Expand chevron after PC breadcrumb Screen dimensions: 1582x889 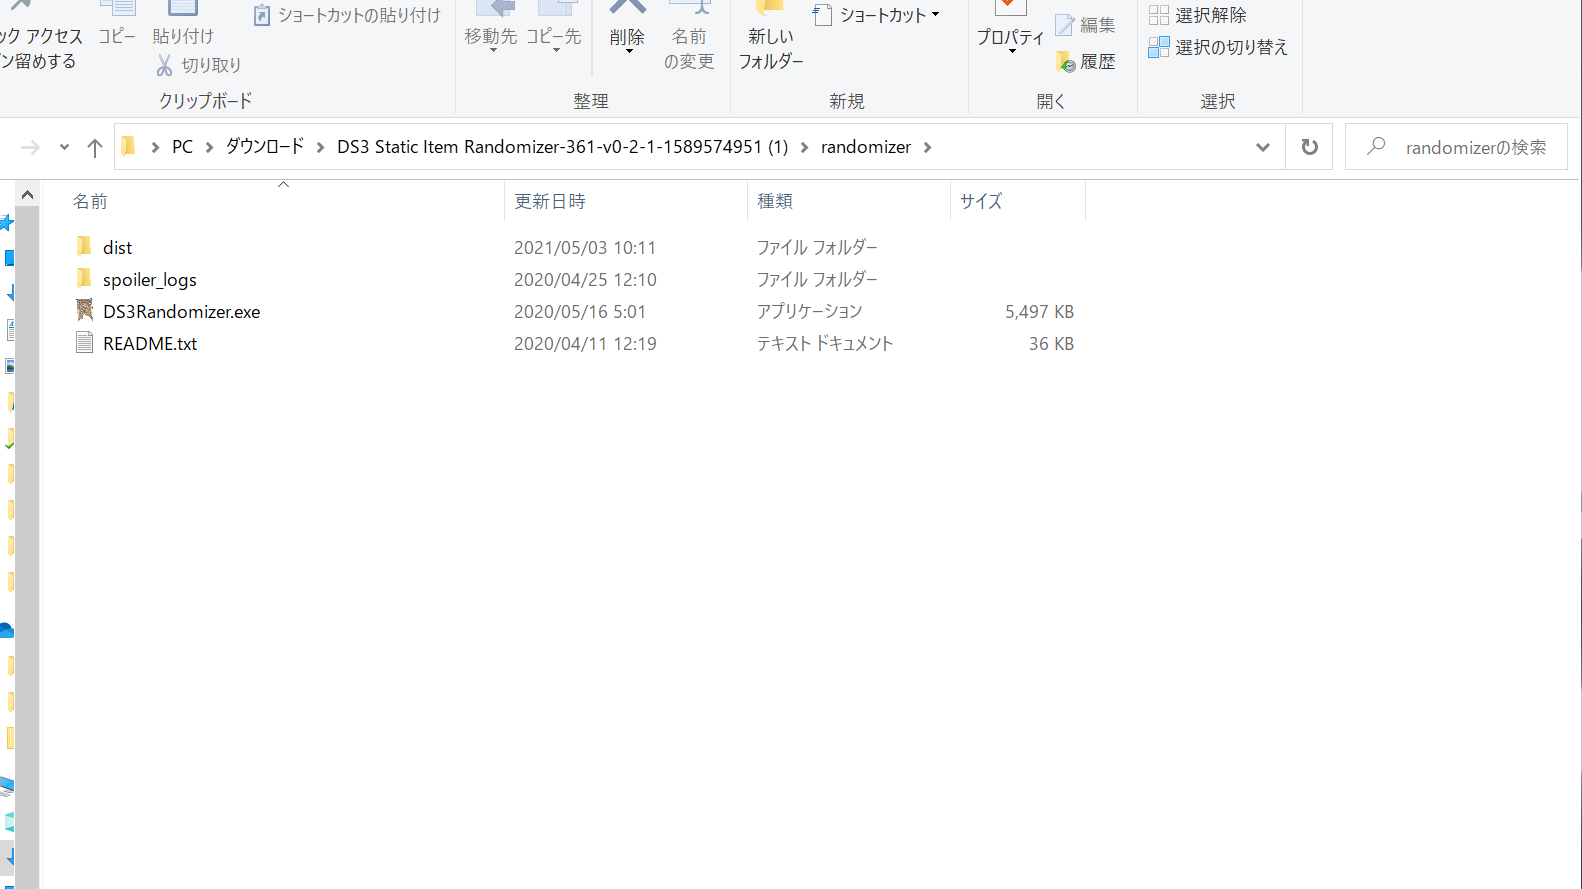[x=209, y=147]
